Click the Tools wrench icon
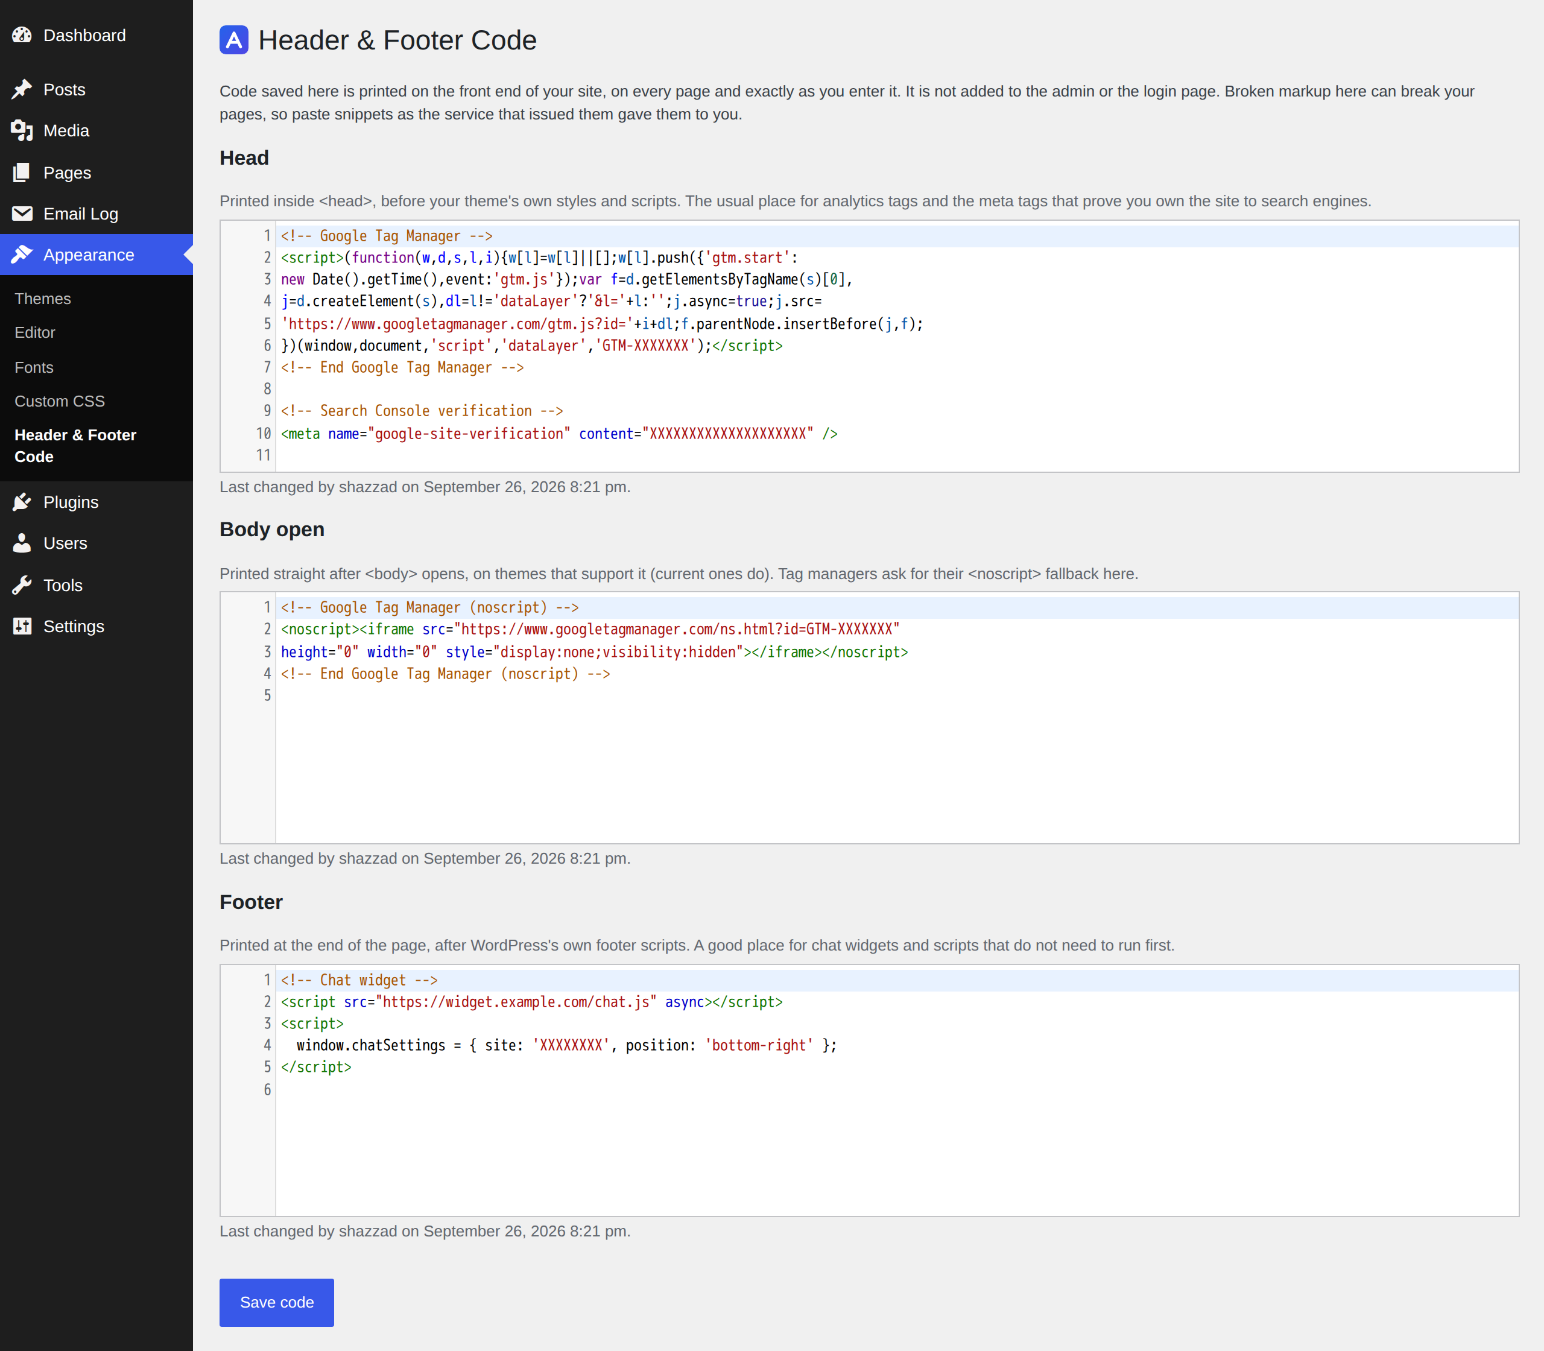1544x1351 pixels. tap(22, 585)
